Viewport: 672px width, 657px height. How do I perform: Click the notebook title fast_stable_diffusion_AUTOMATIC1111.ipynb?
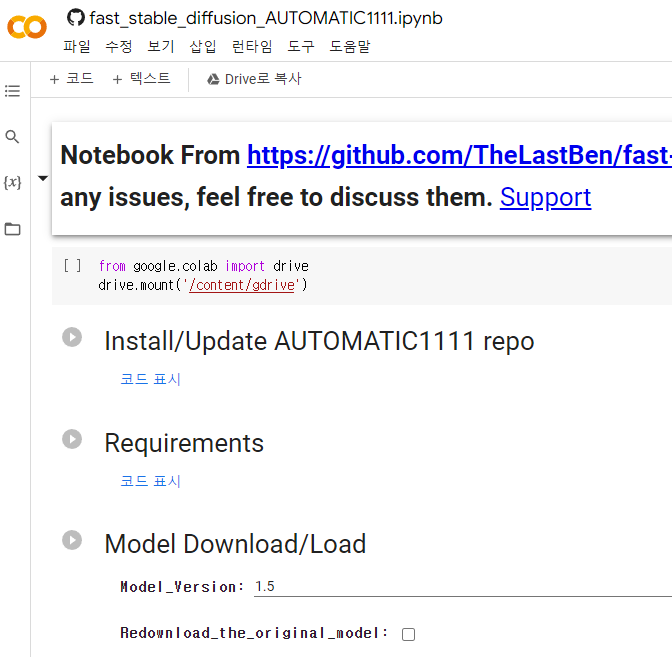266,18
